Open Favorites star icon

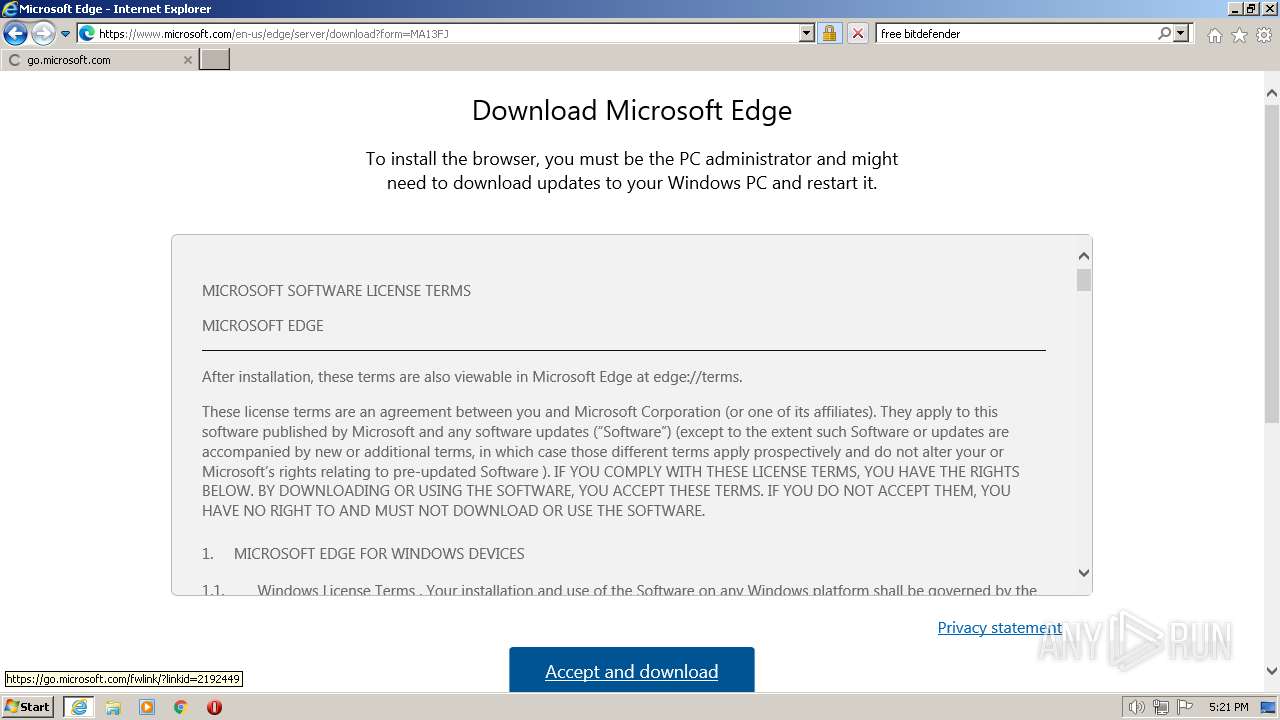1239,35
